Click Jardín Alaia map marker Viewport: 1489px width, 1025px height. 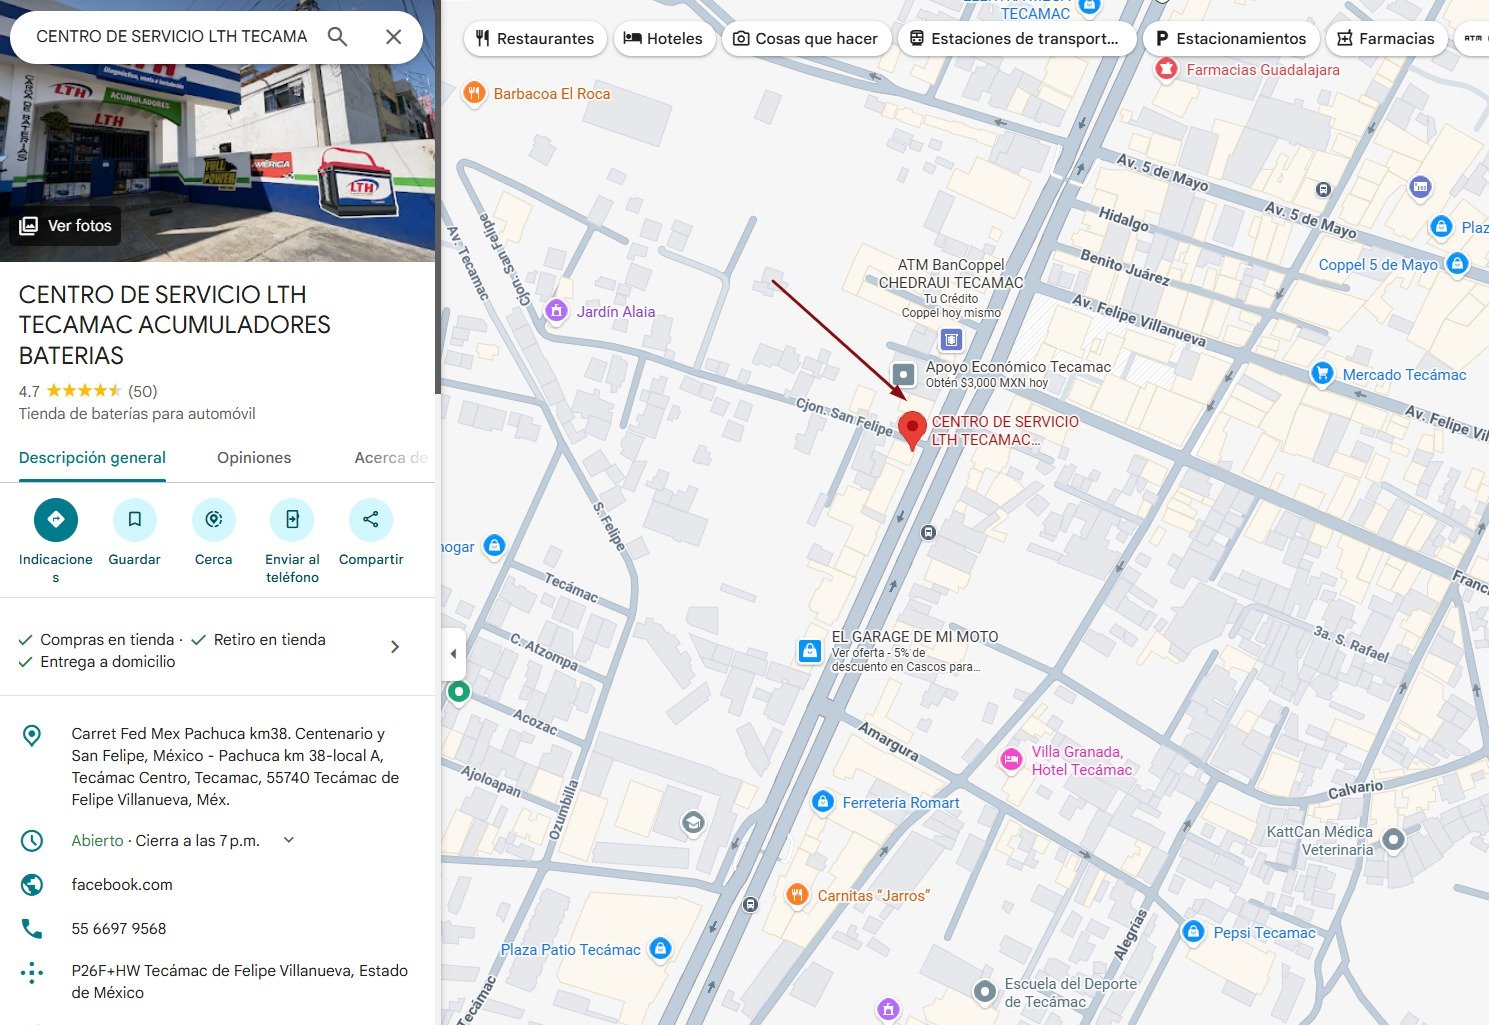[557, 311]
